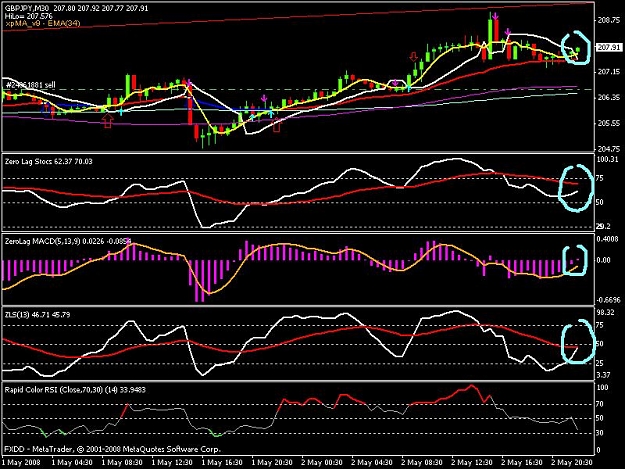Click the 2 May 08:30 time label
Screen dimensions: 625x469
point(422,463)
